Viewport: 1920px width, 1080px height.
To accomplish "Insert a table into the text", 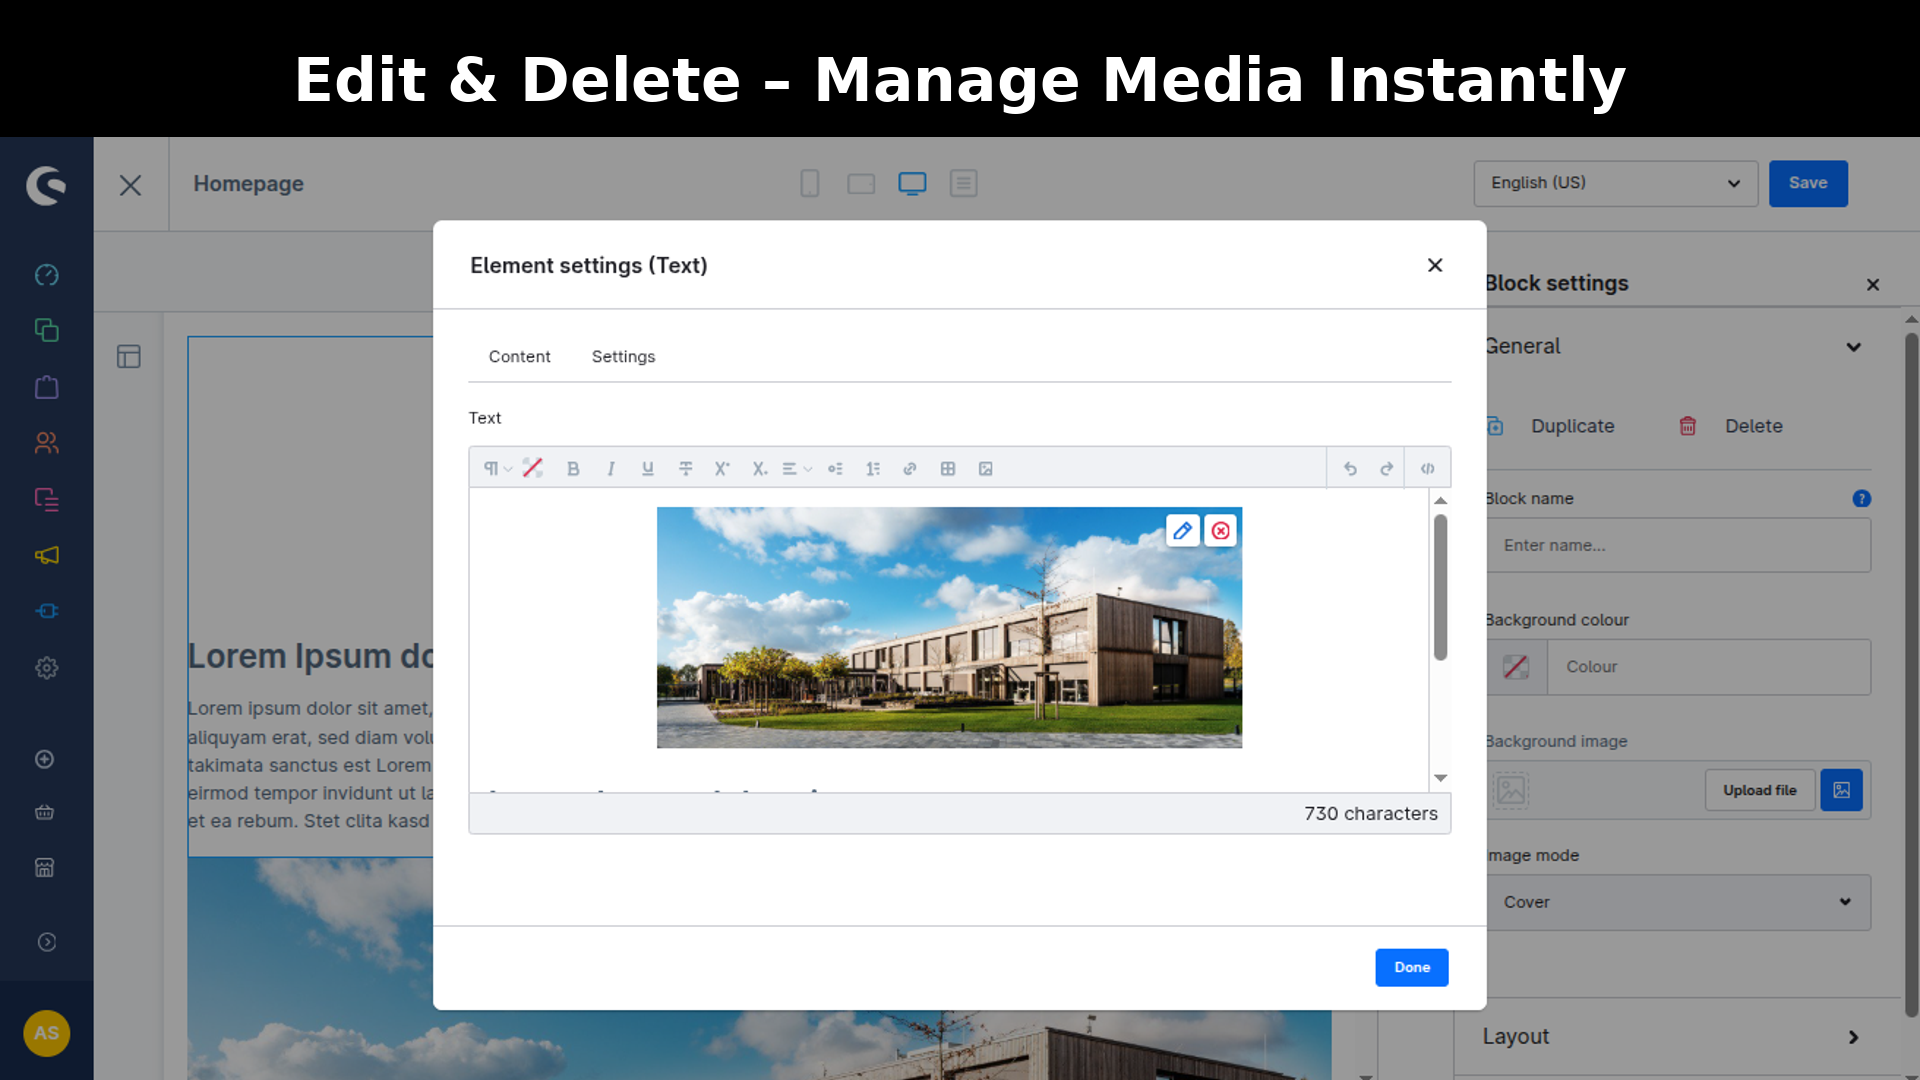I will [948, 468].
